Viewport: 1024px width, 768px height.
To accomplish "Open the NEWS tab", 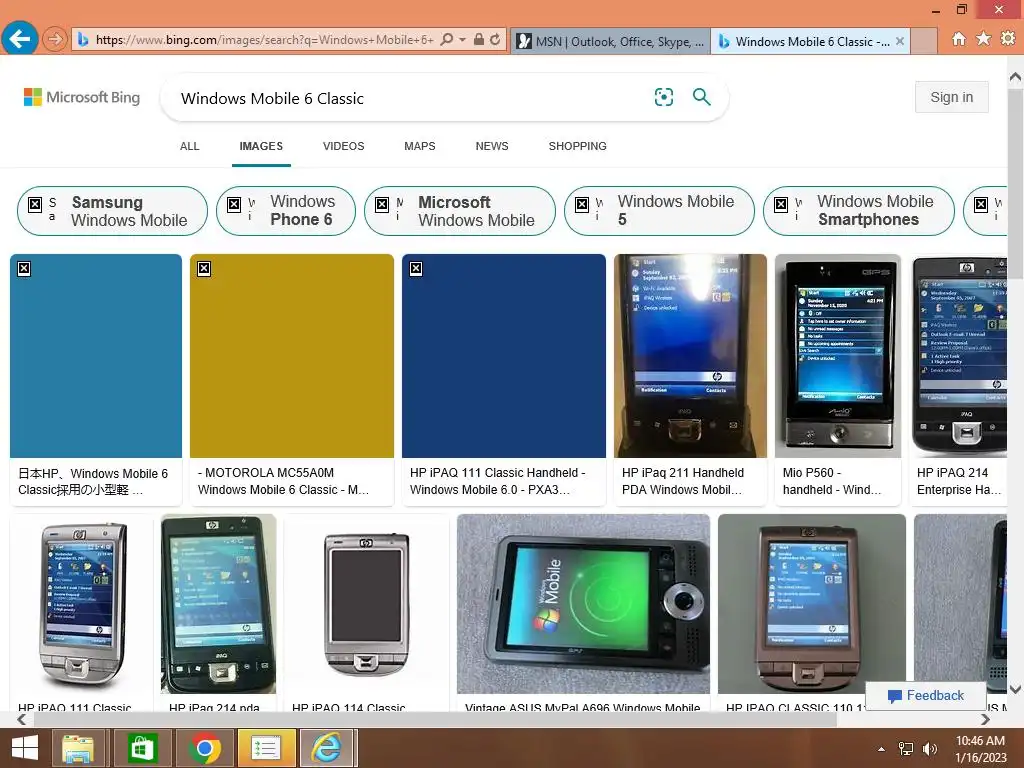I will click(x=492, y=146).
